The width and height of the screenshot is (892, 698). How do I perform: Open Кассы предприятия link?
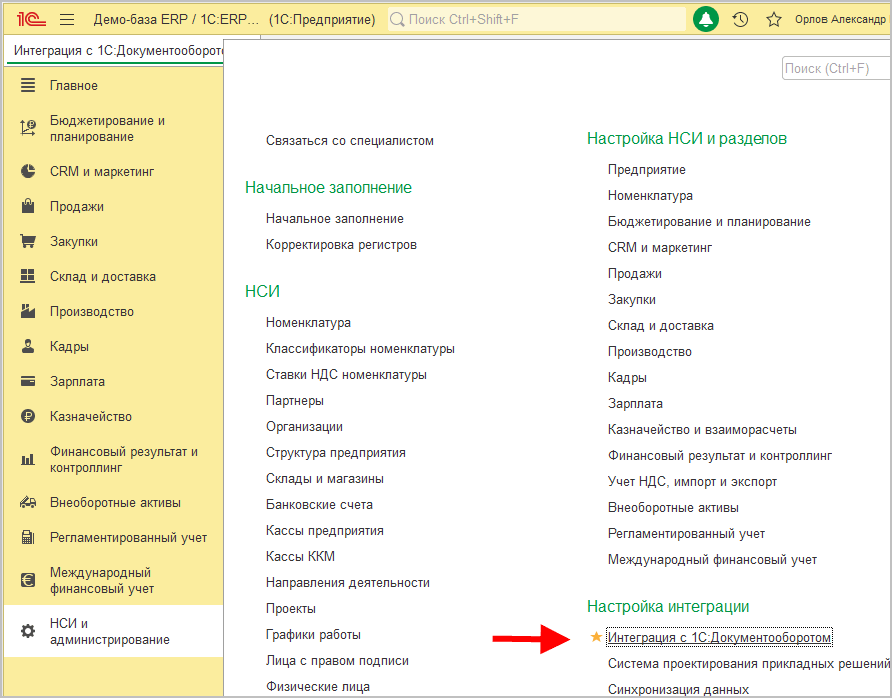[325, 530]
